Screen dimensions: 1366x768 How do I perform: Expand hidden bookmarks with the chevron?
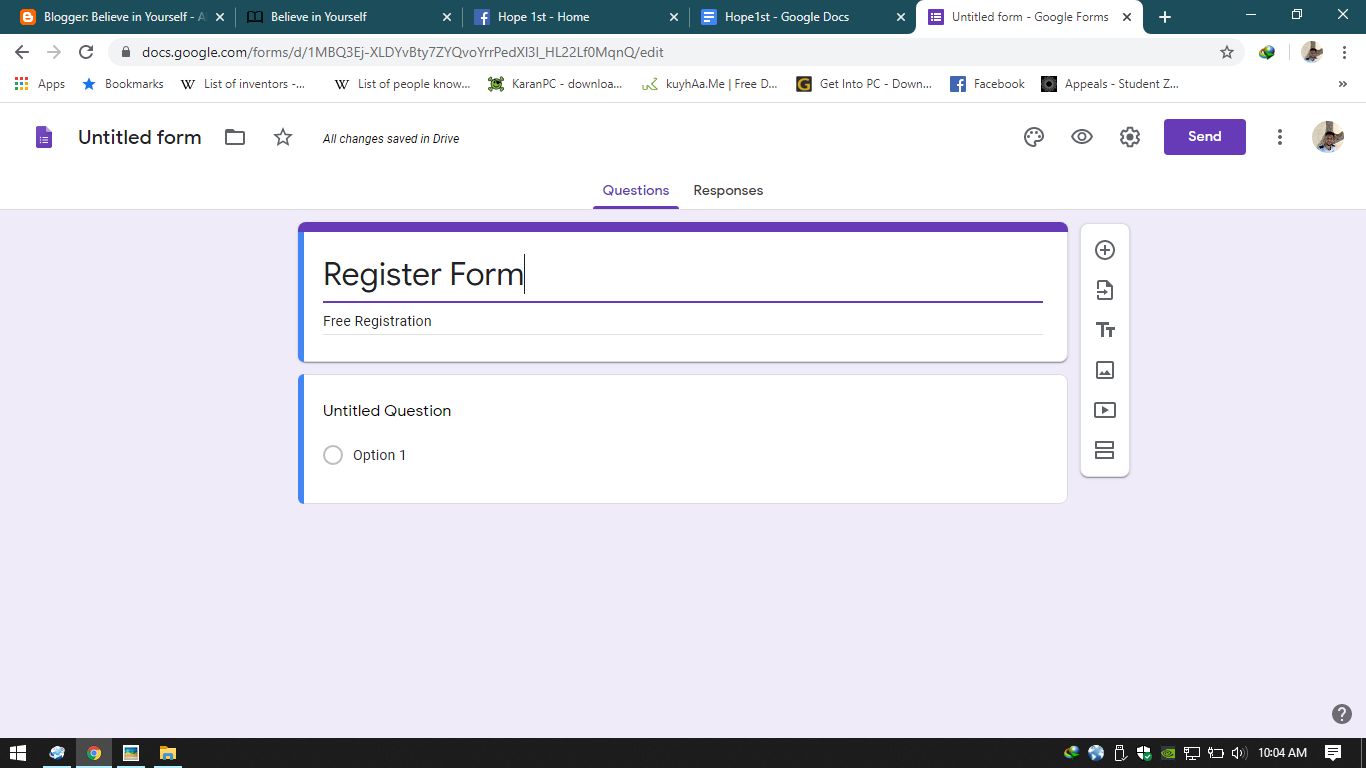click(x=1342, y=84)
